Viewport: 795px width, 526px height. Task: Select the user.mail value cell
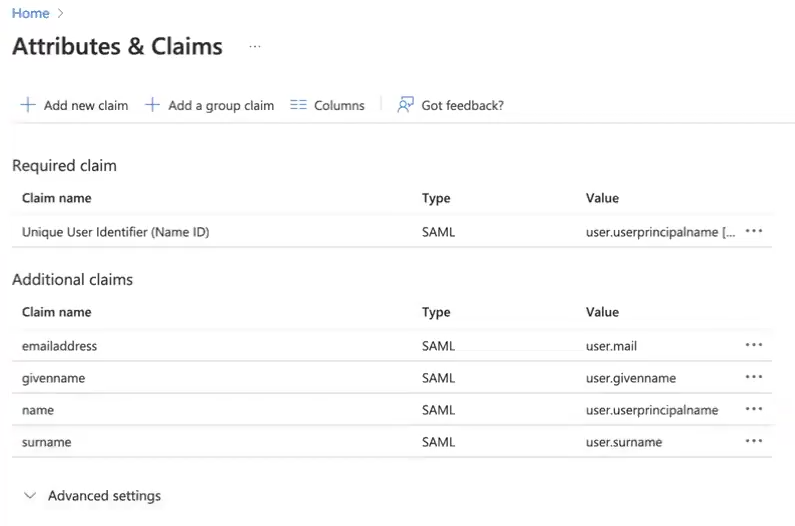point(611,346)
